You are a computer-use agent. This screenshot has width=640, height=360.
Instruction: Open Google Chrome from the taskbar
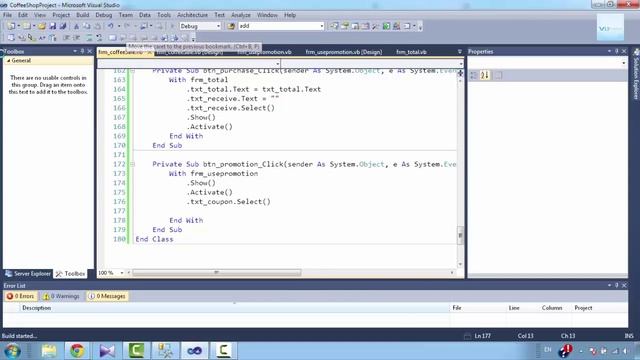pyautogui.click(x=77, y=350)
